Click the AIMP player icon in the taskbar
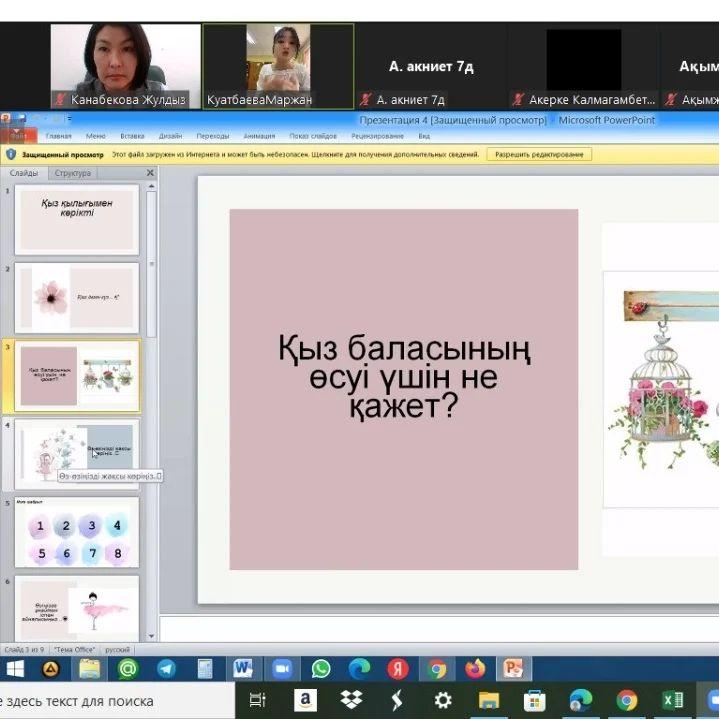719x719 pixels. click(x=51, y=669)
